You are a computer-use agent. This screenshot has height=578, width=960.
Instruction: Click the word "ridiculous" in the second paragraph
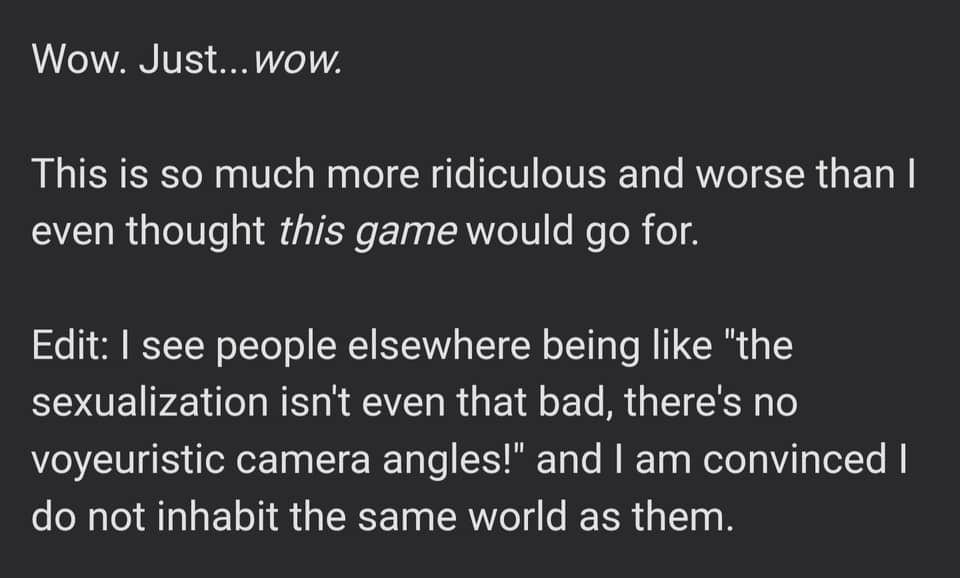(x=511, y=175)
